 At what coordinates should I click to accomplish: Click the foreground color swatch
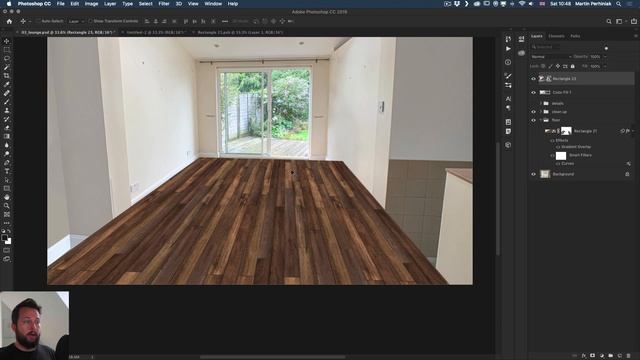(4, 238)
